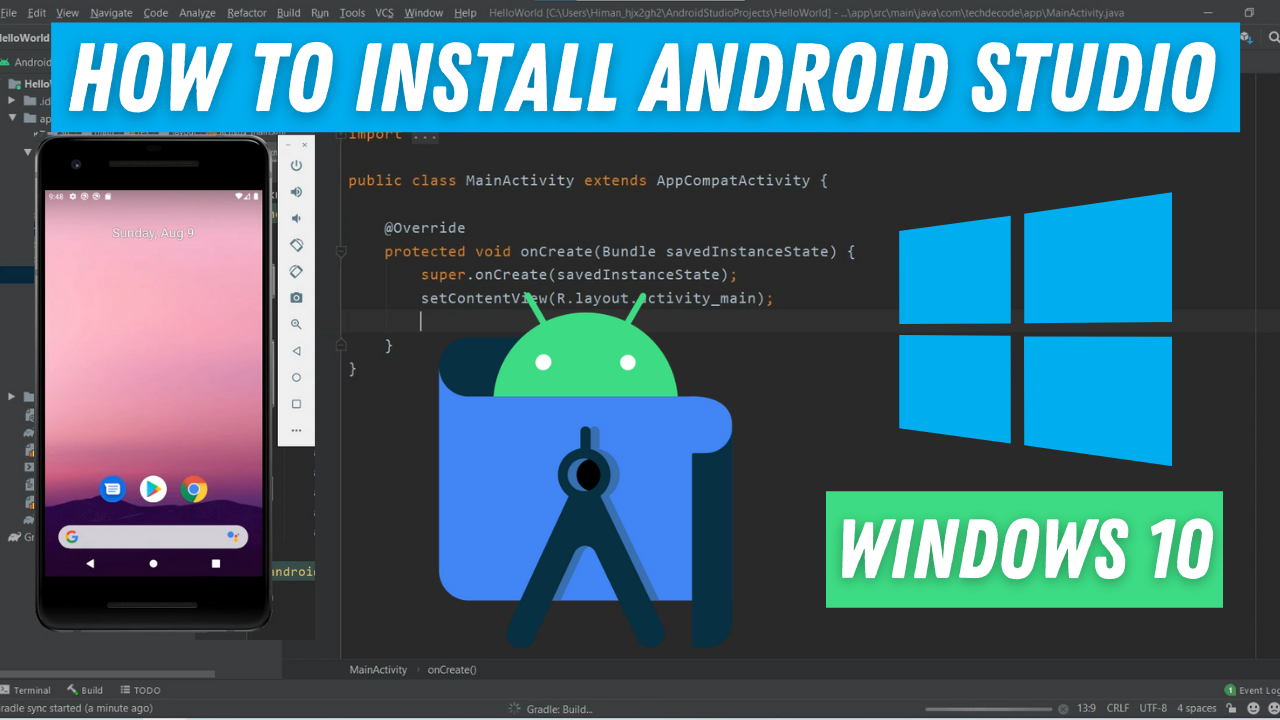Click fold marker at onCreate closing brace
Image resolution: width=1280 pixels, height=720 pixels.
341,345
